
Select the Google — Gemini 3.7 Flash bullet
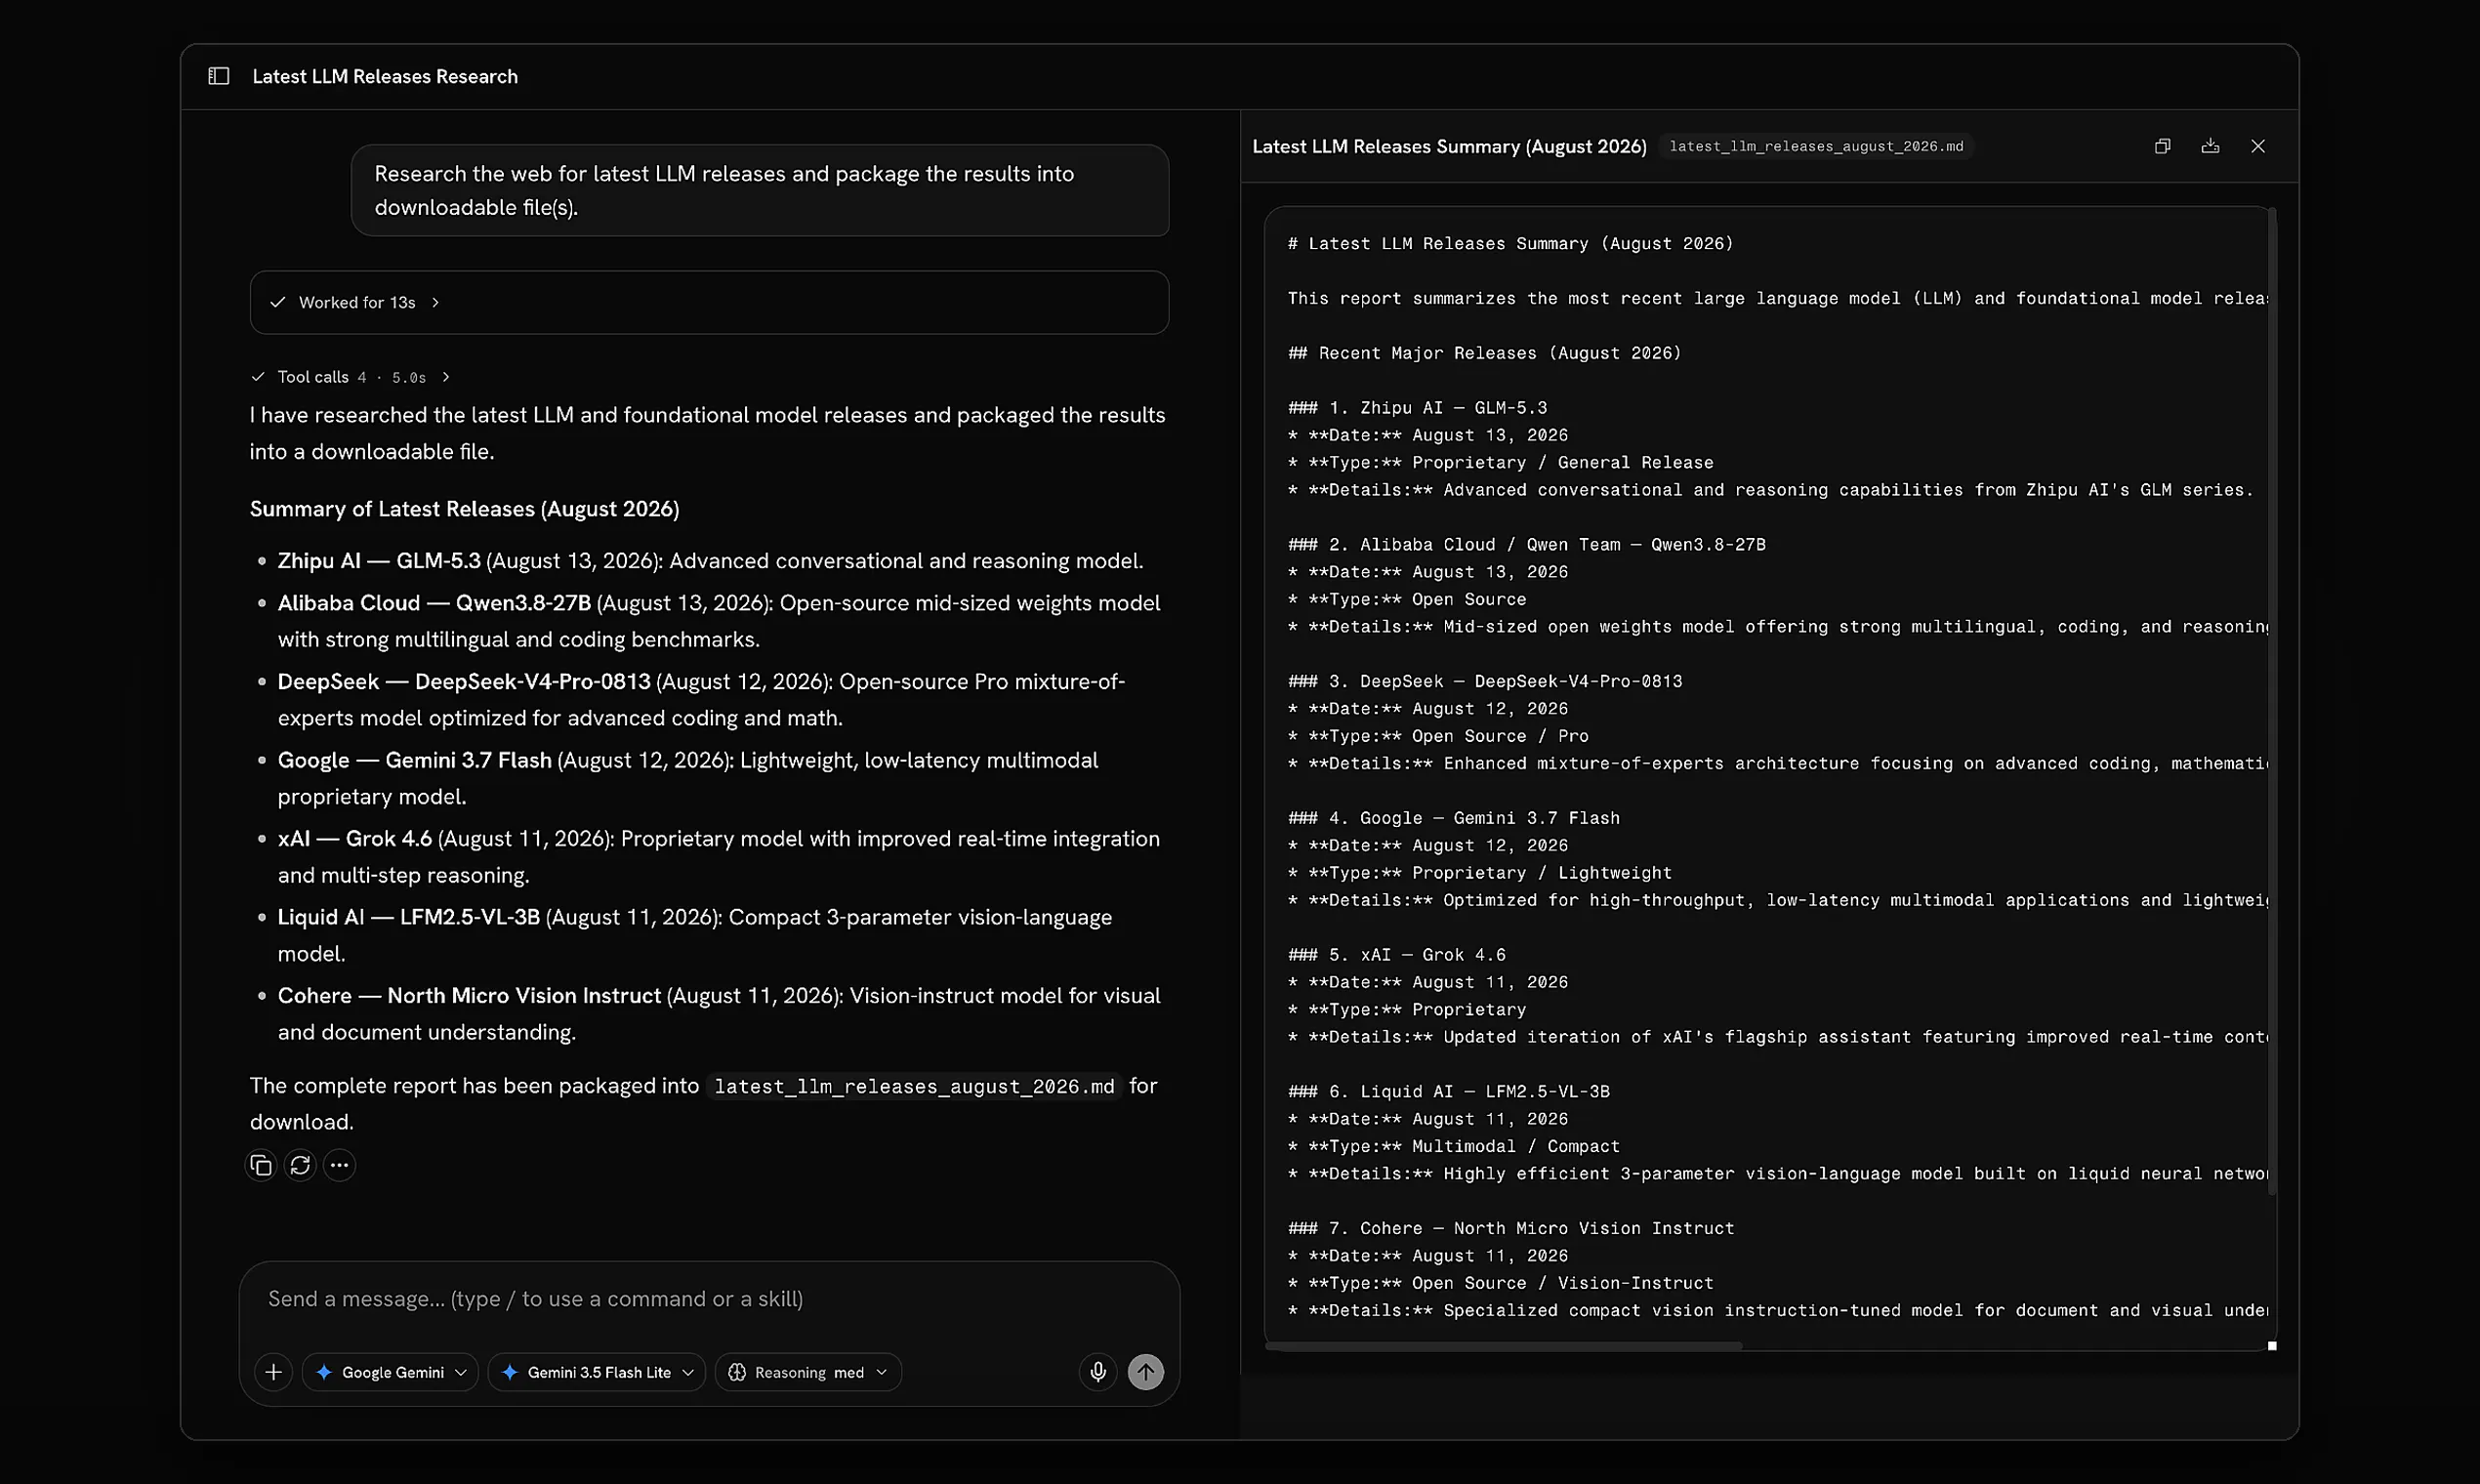[x=688, y=778]
